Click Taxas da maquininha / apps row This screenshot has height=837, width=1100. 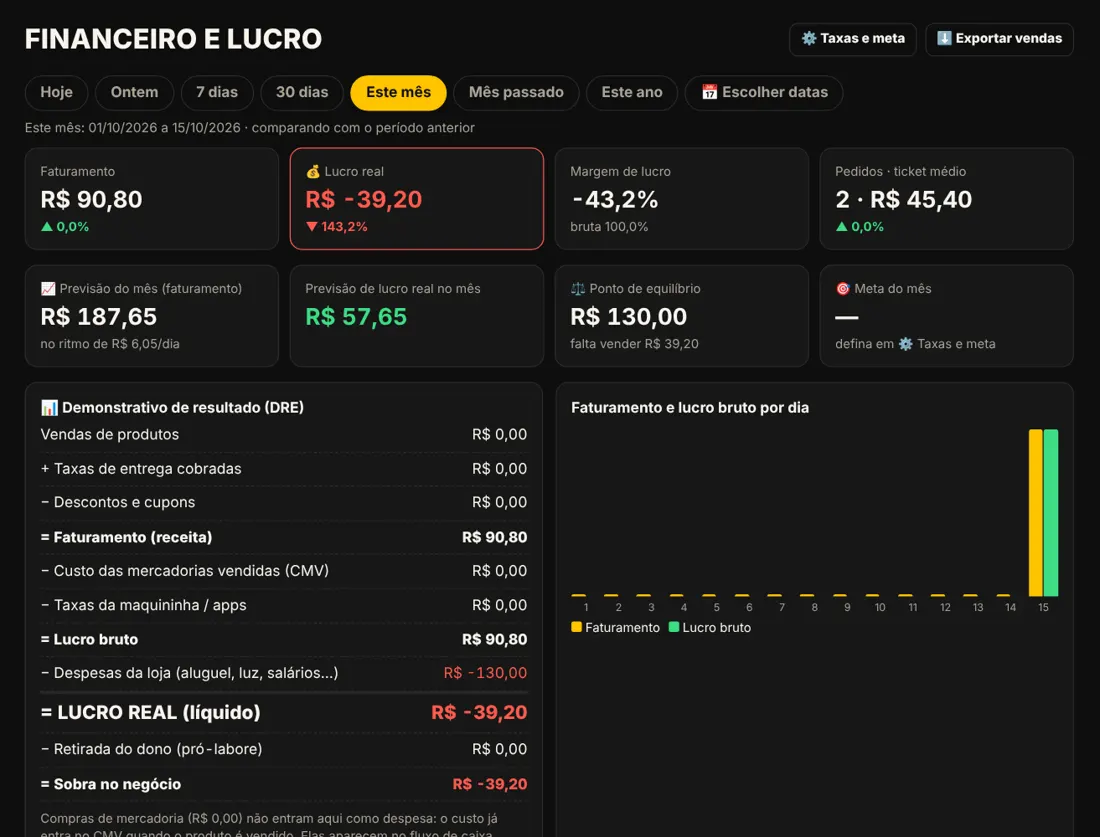[x=283, y=605]
